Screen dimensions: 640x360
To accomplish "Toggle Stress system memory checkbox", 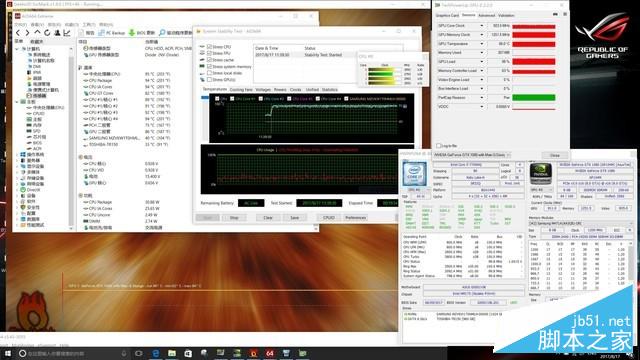I will point(209,66).
